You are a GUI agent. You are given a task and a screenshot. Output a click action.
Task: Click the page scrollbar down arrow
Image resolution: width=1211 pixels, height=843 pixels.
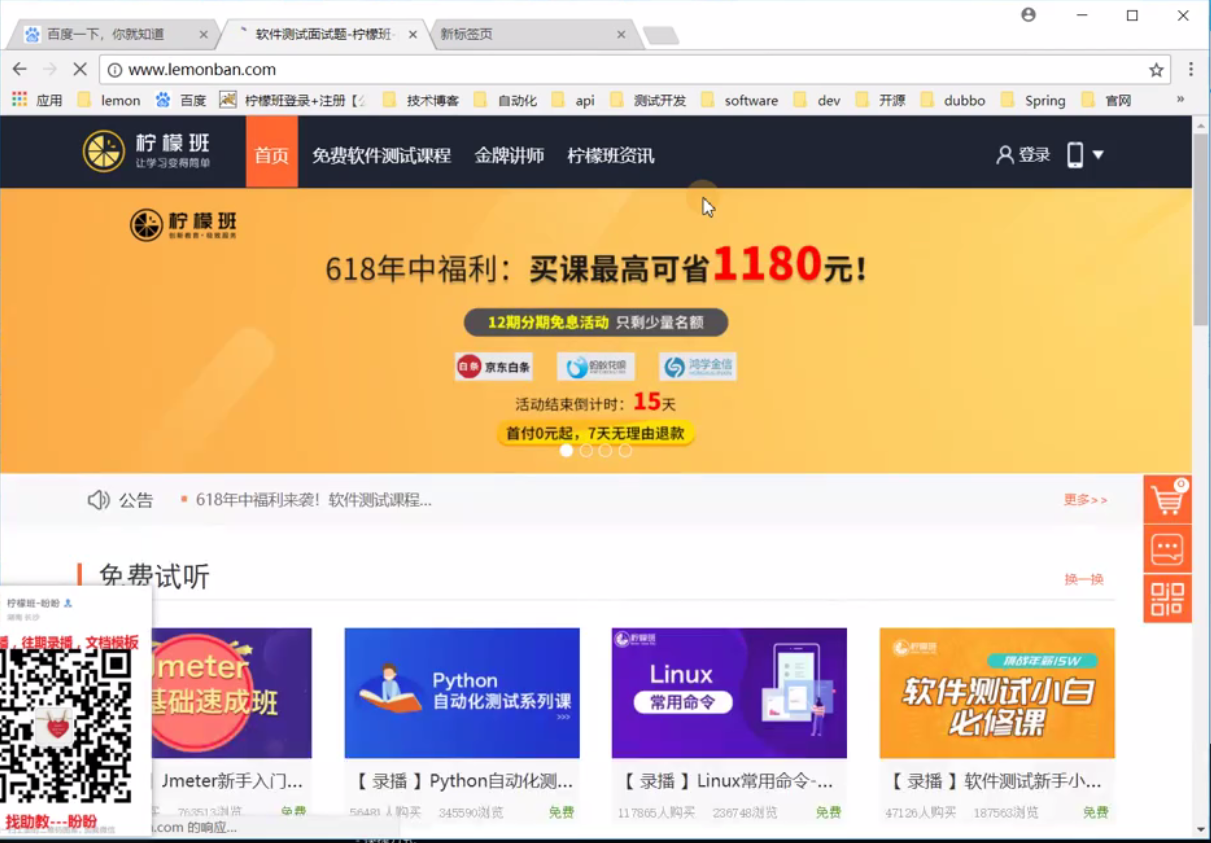pyautogui.click(x=1201, y=830)
